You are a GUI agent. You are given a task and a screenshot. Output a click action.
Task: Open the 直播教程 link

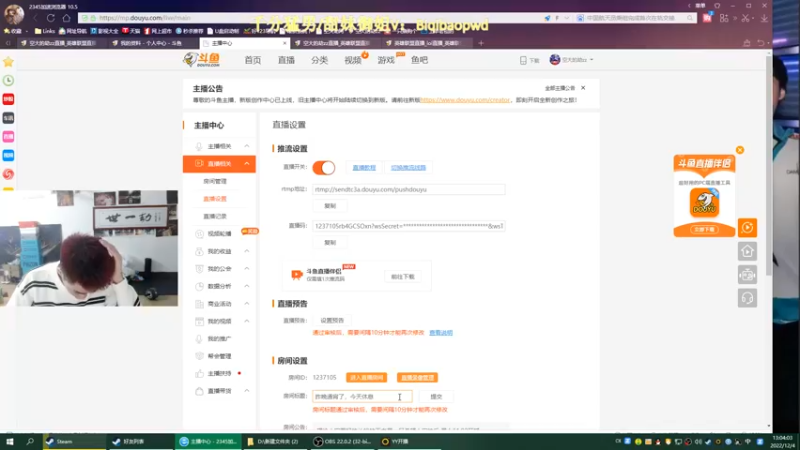[364, 167]
